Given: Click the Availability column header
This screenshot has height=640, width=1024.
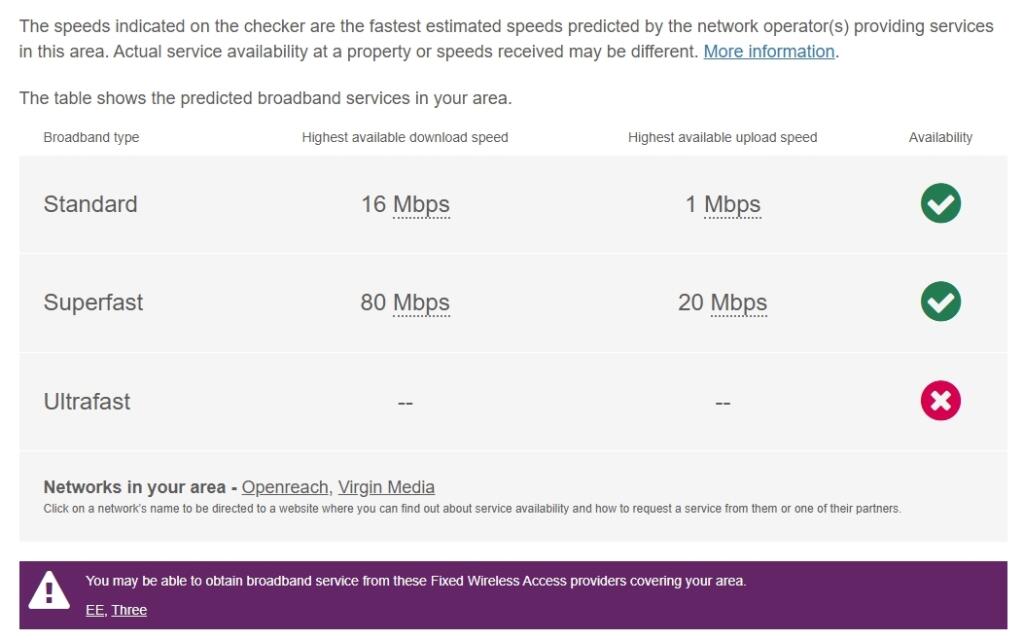Looking at the screenshot, I should coord(940,137).
